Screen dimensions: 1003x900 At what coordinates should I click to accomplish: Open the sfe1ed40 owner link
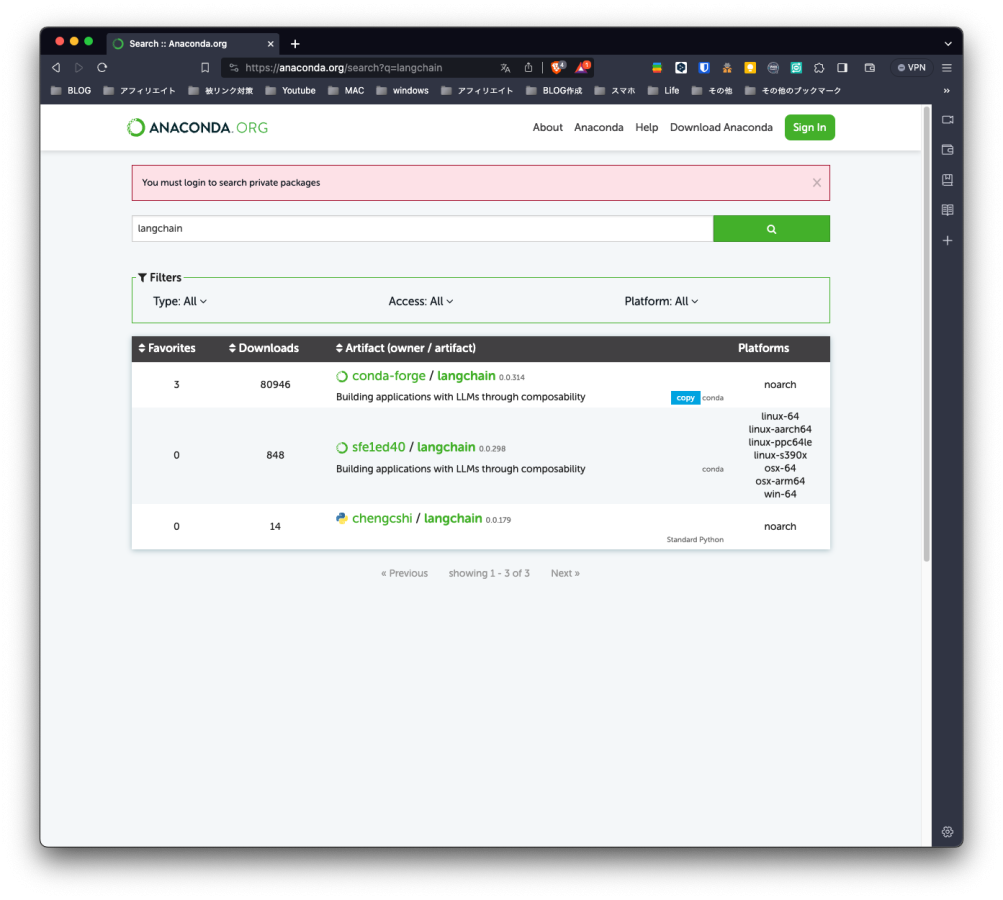click(x=379, y=447)
